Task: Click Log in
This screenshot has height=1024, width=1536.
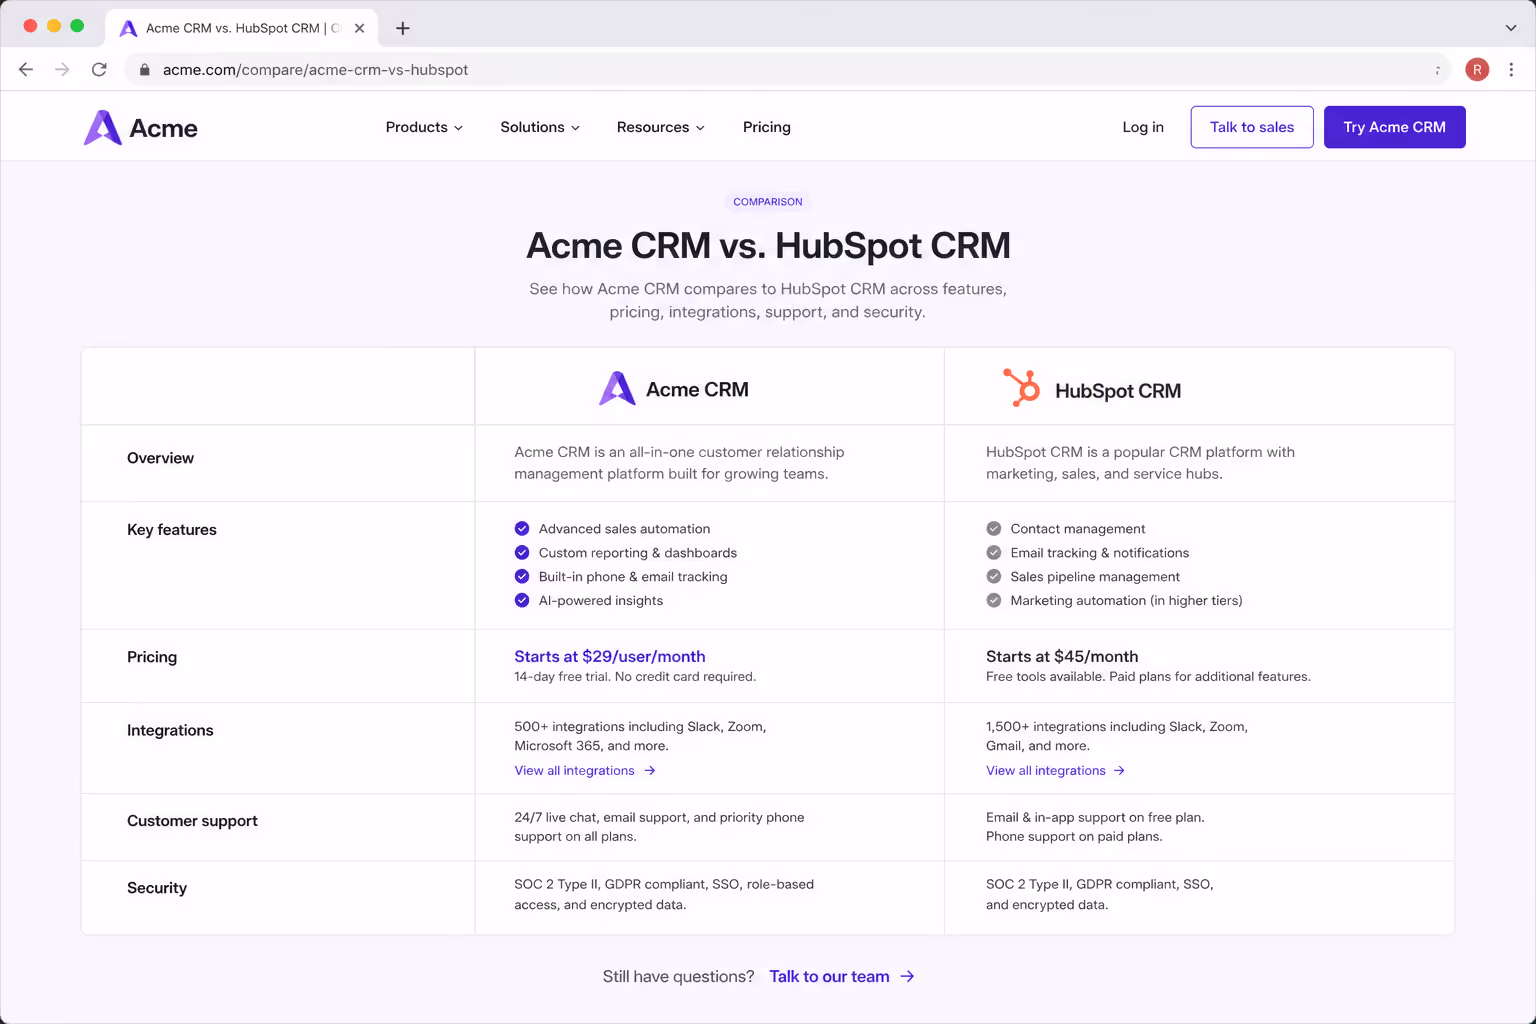Action: point(1143,127)
